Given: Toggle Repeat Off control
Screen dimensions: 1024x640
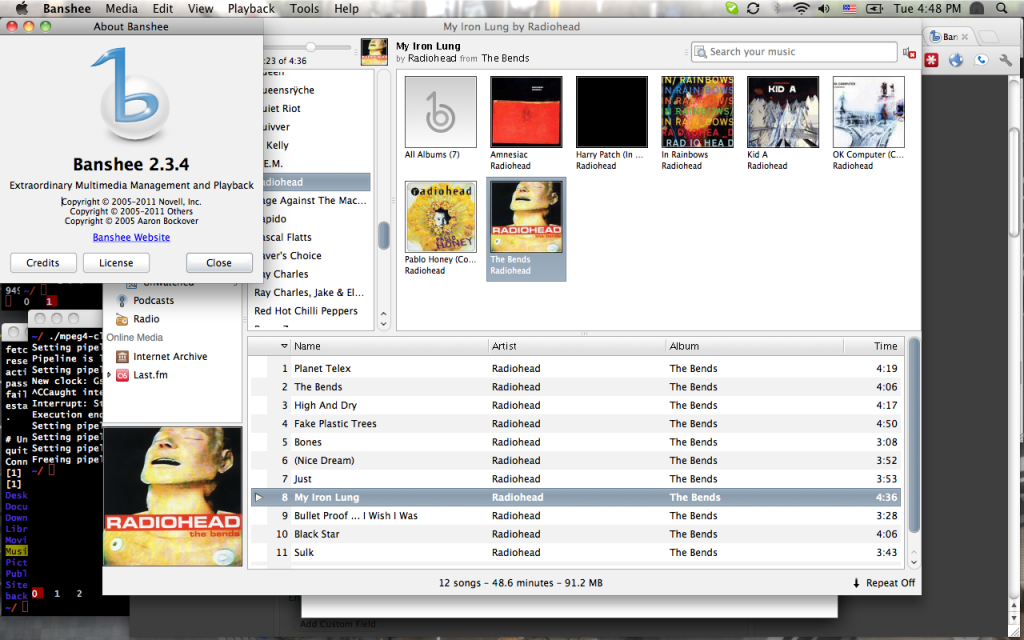Looking at the screenshot, I should pyautogui.click(x=884, y=583).
